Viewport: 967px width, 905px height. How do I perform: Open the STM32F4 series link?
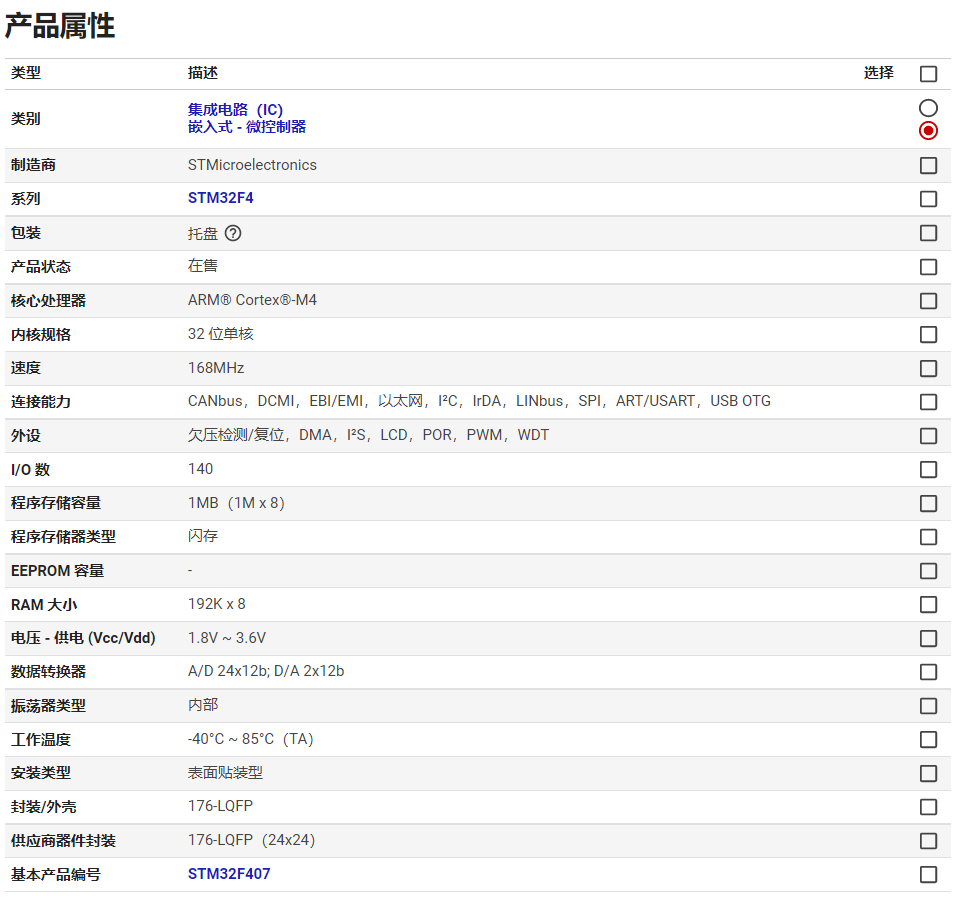[220, 198]
